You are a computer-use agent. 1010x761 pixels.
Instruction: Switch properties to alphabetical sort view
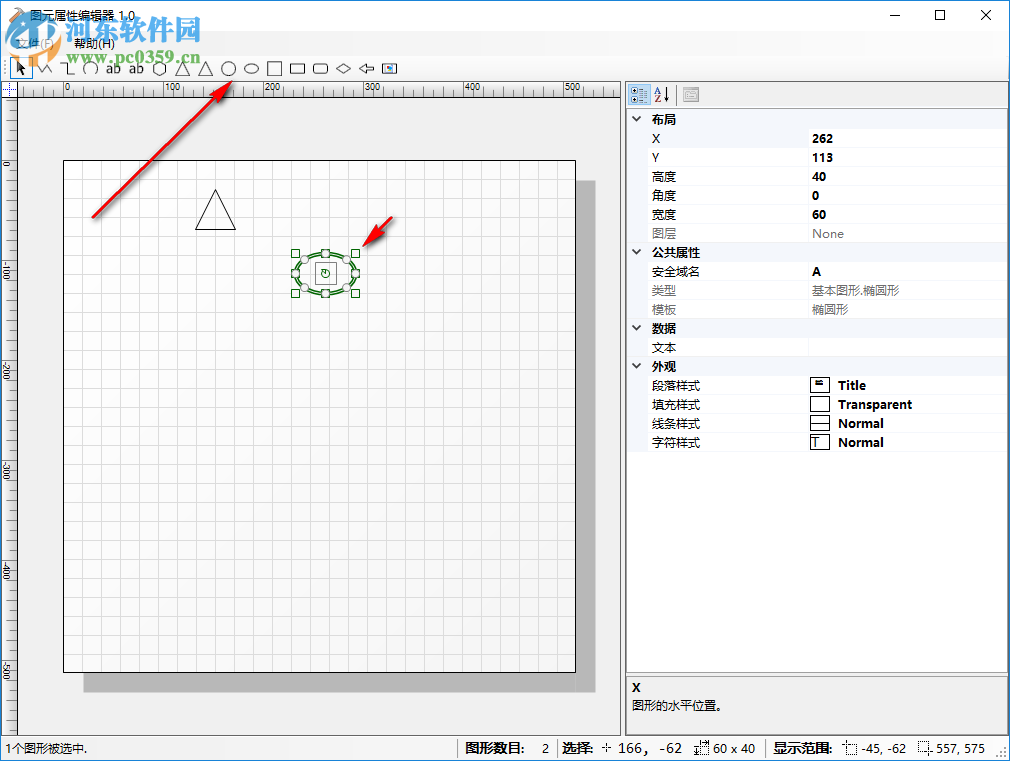click(661, 93)
